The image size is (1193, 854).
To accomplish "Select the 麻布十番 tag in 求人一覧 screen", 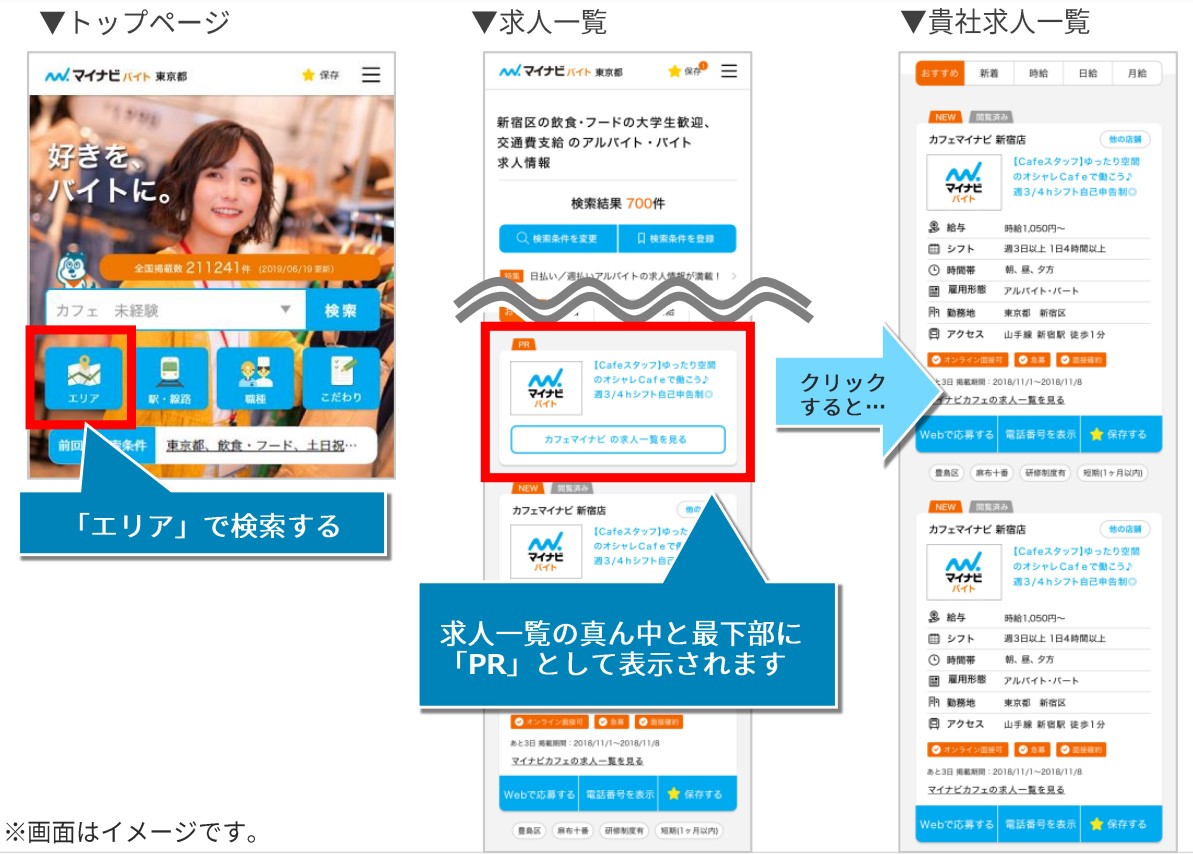I will click(572, 830).
